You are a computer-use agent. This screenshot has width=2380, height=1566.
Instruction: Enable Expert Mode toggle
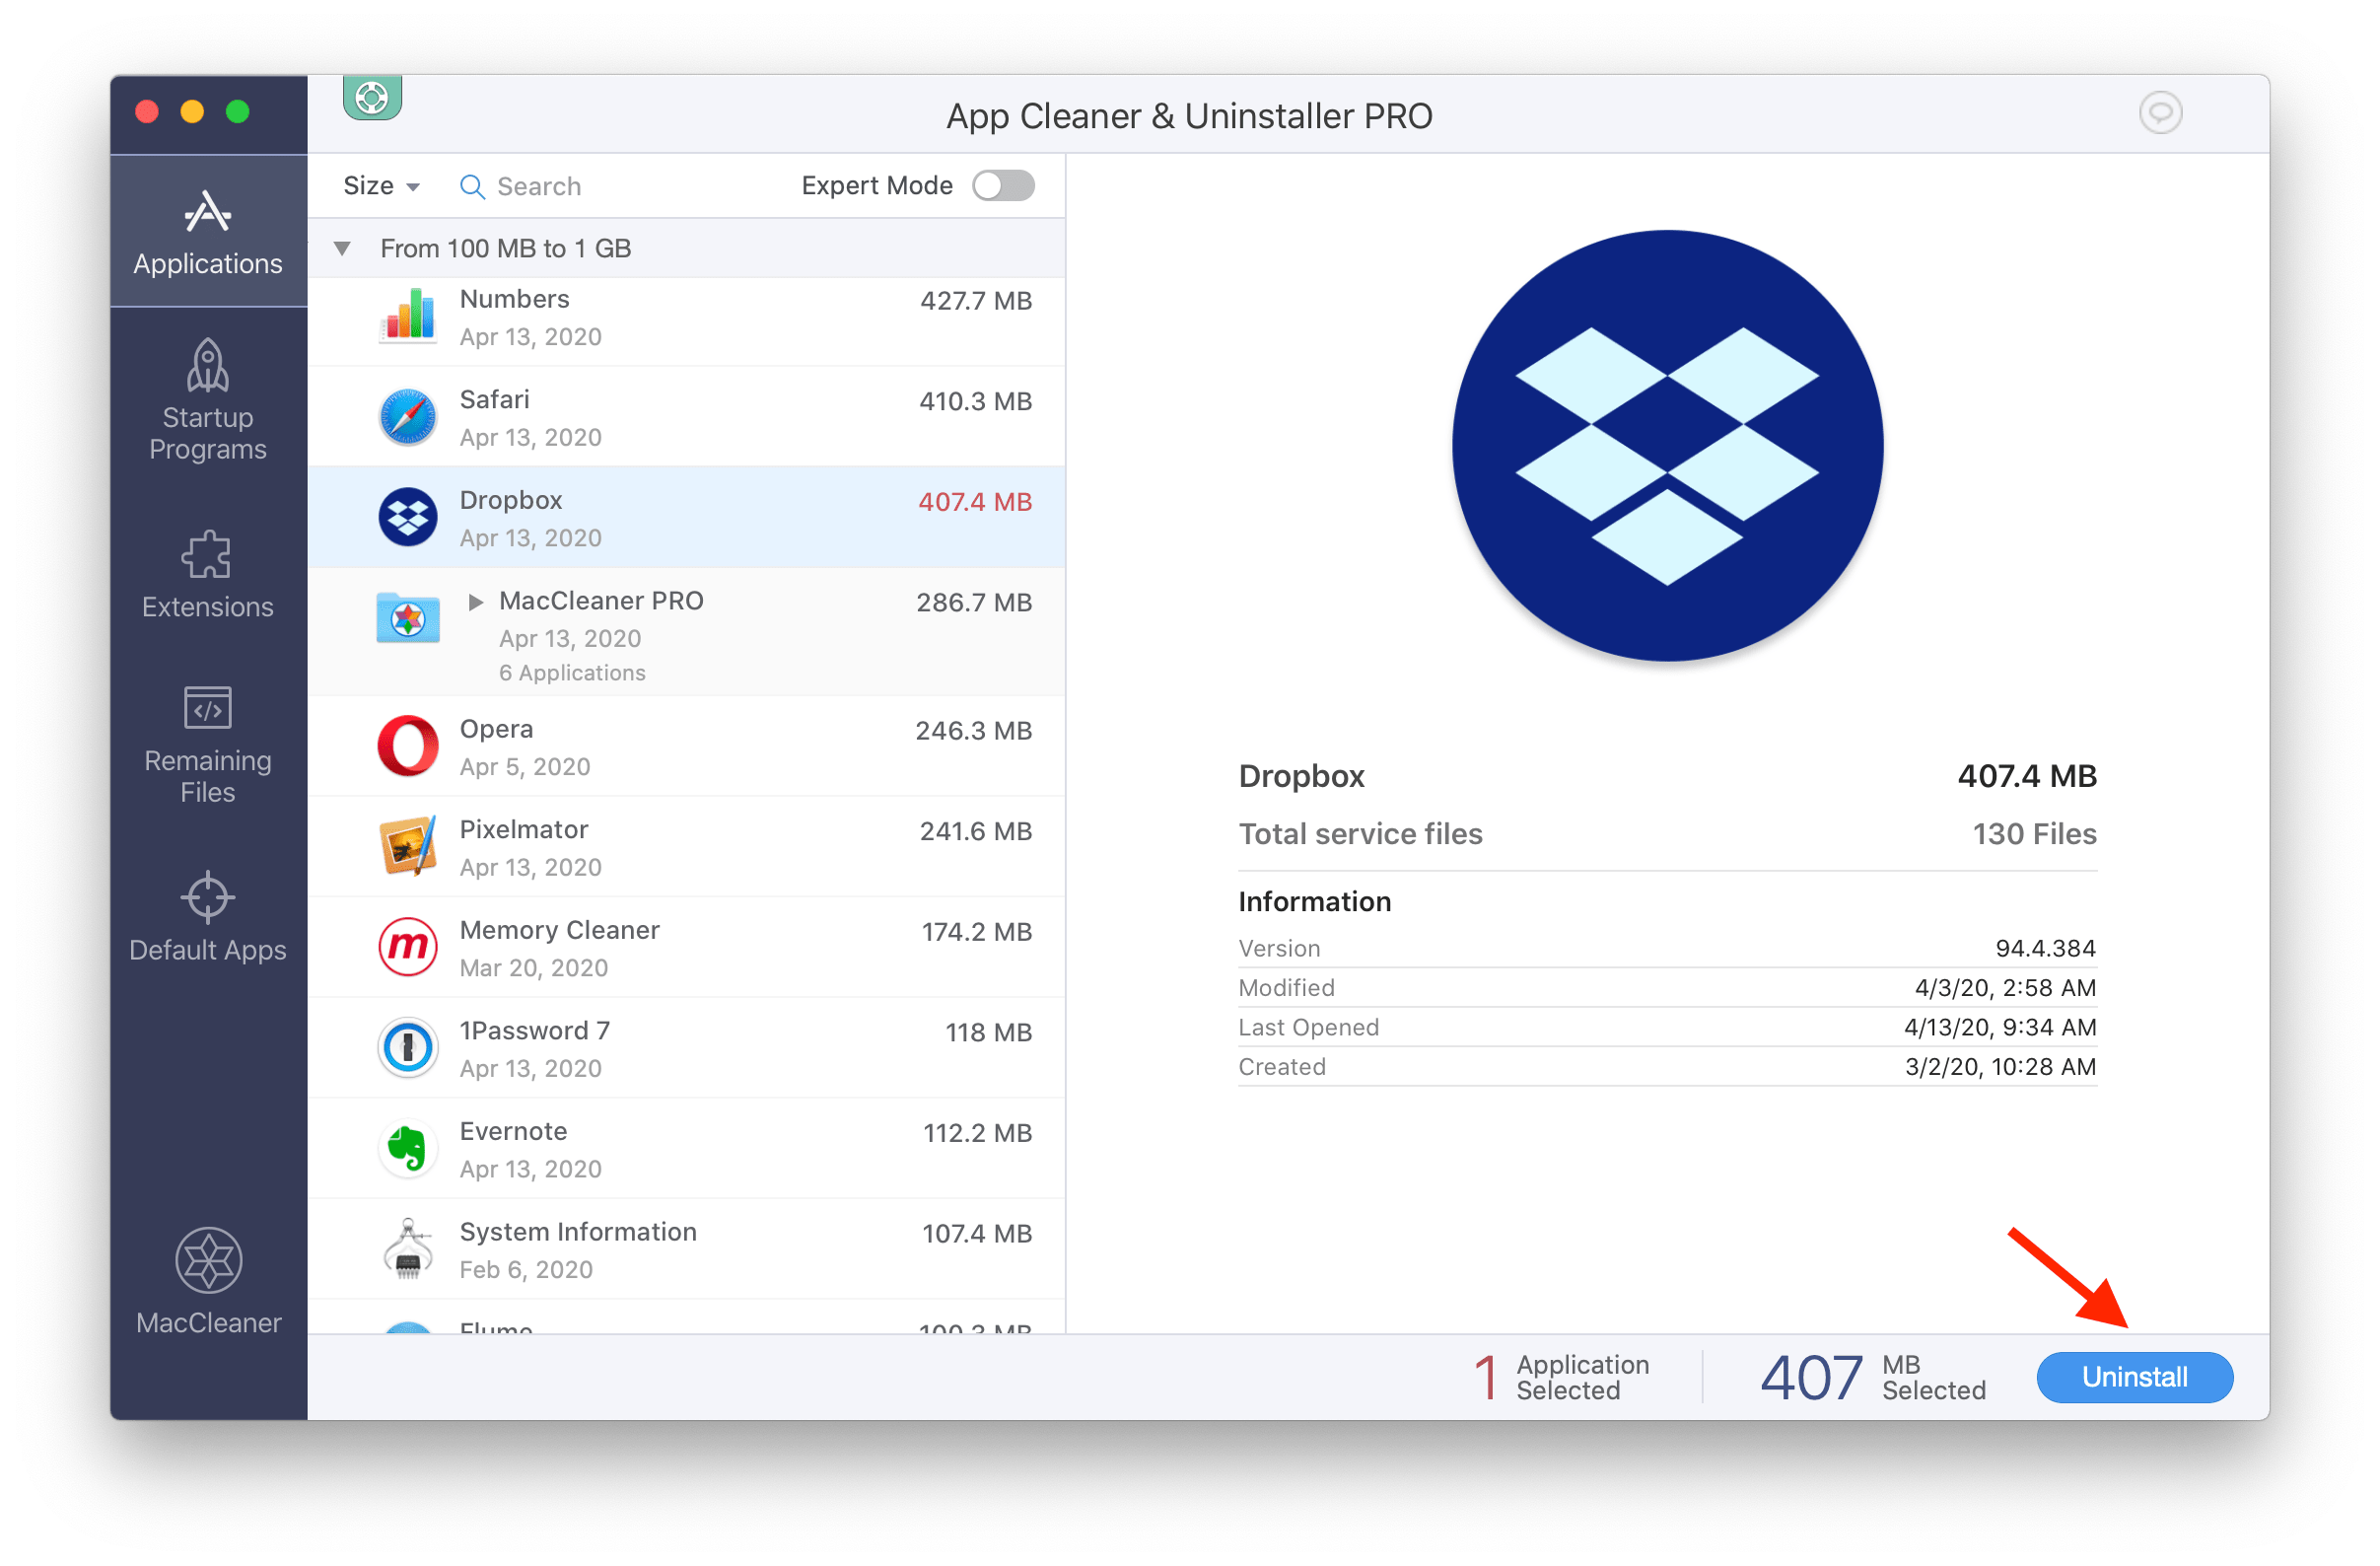click(1009, 185)
